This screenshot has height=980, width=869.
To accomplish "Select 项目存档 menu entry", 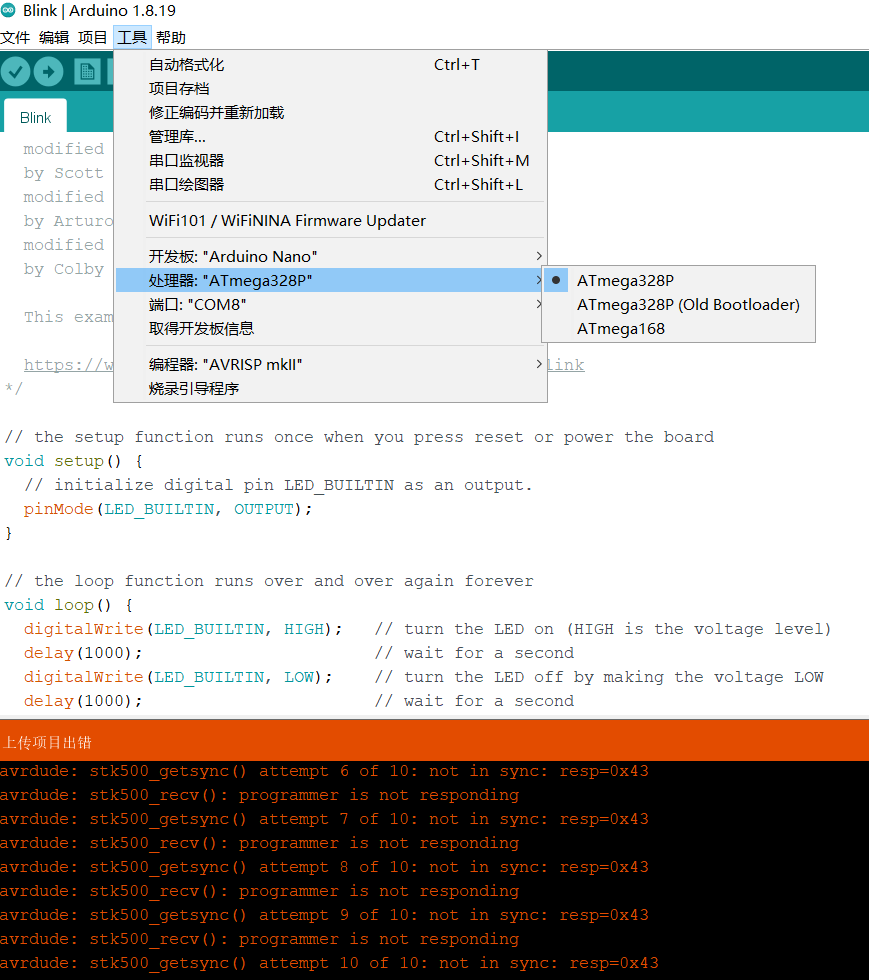I will 330,89.
